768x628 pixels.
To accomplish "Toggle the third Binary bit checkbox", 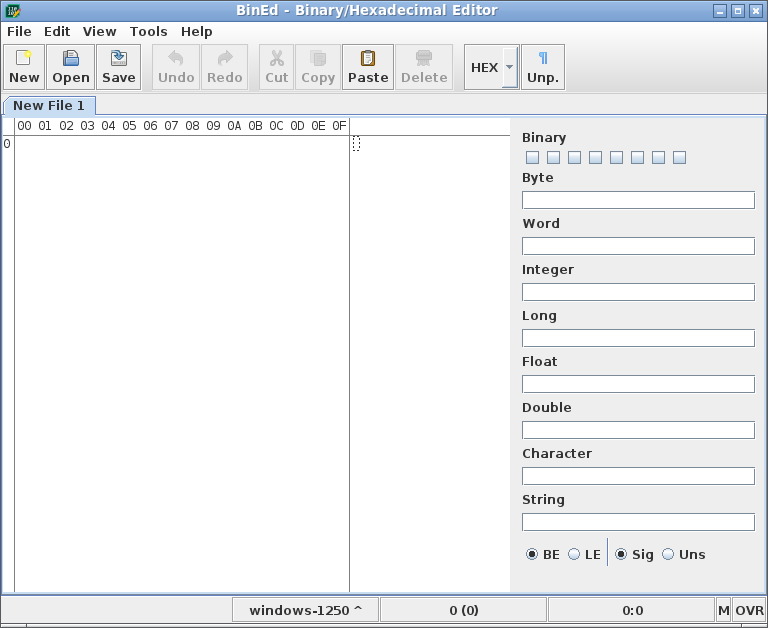I will pyautogui.click(x=575, y=158).
